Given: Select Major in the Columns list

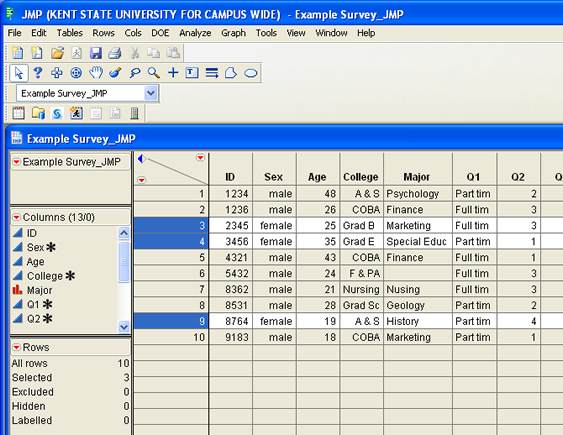Looking at the screenshot, I should coord(39,290).
